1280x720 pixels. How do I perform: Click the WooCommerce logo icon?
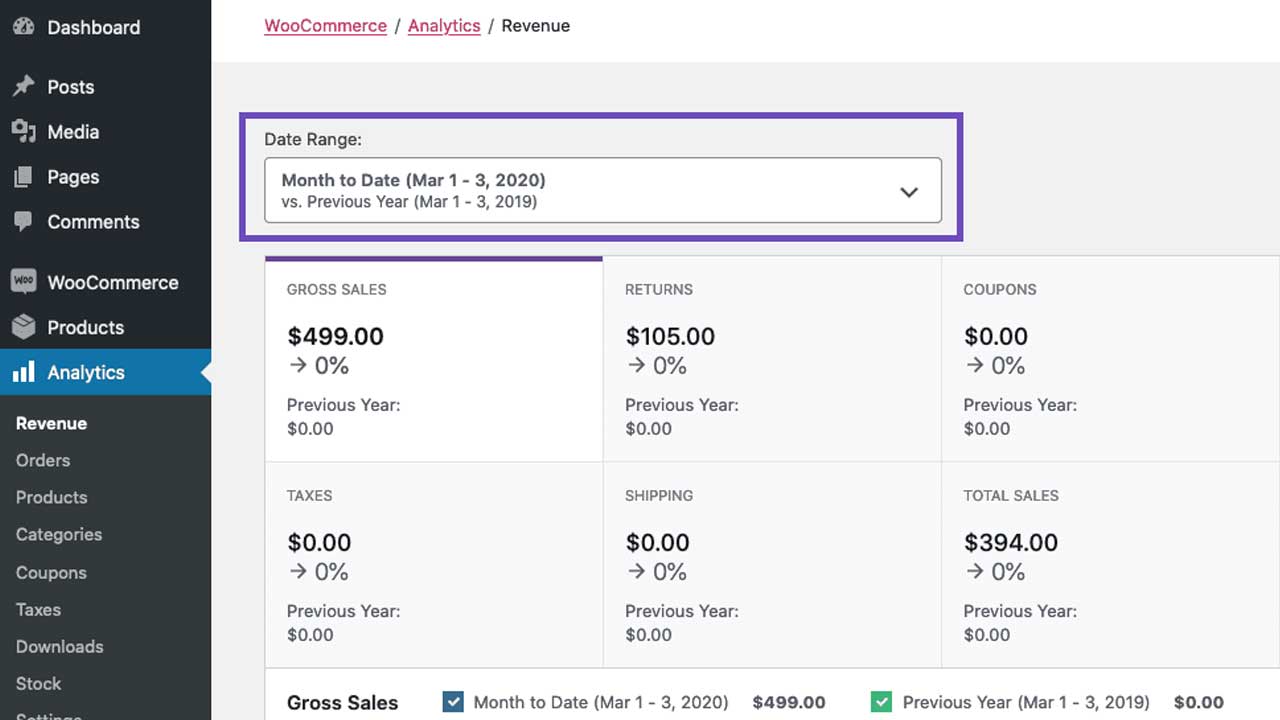pos(24,281)
